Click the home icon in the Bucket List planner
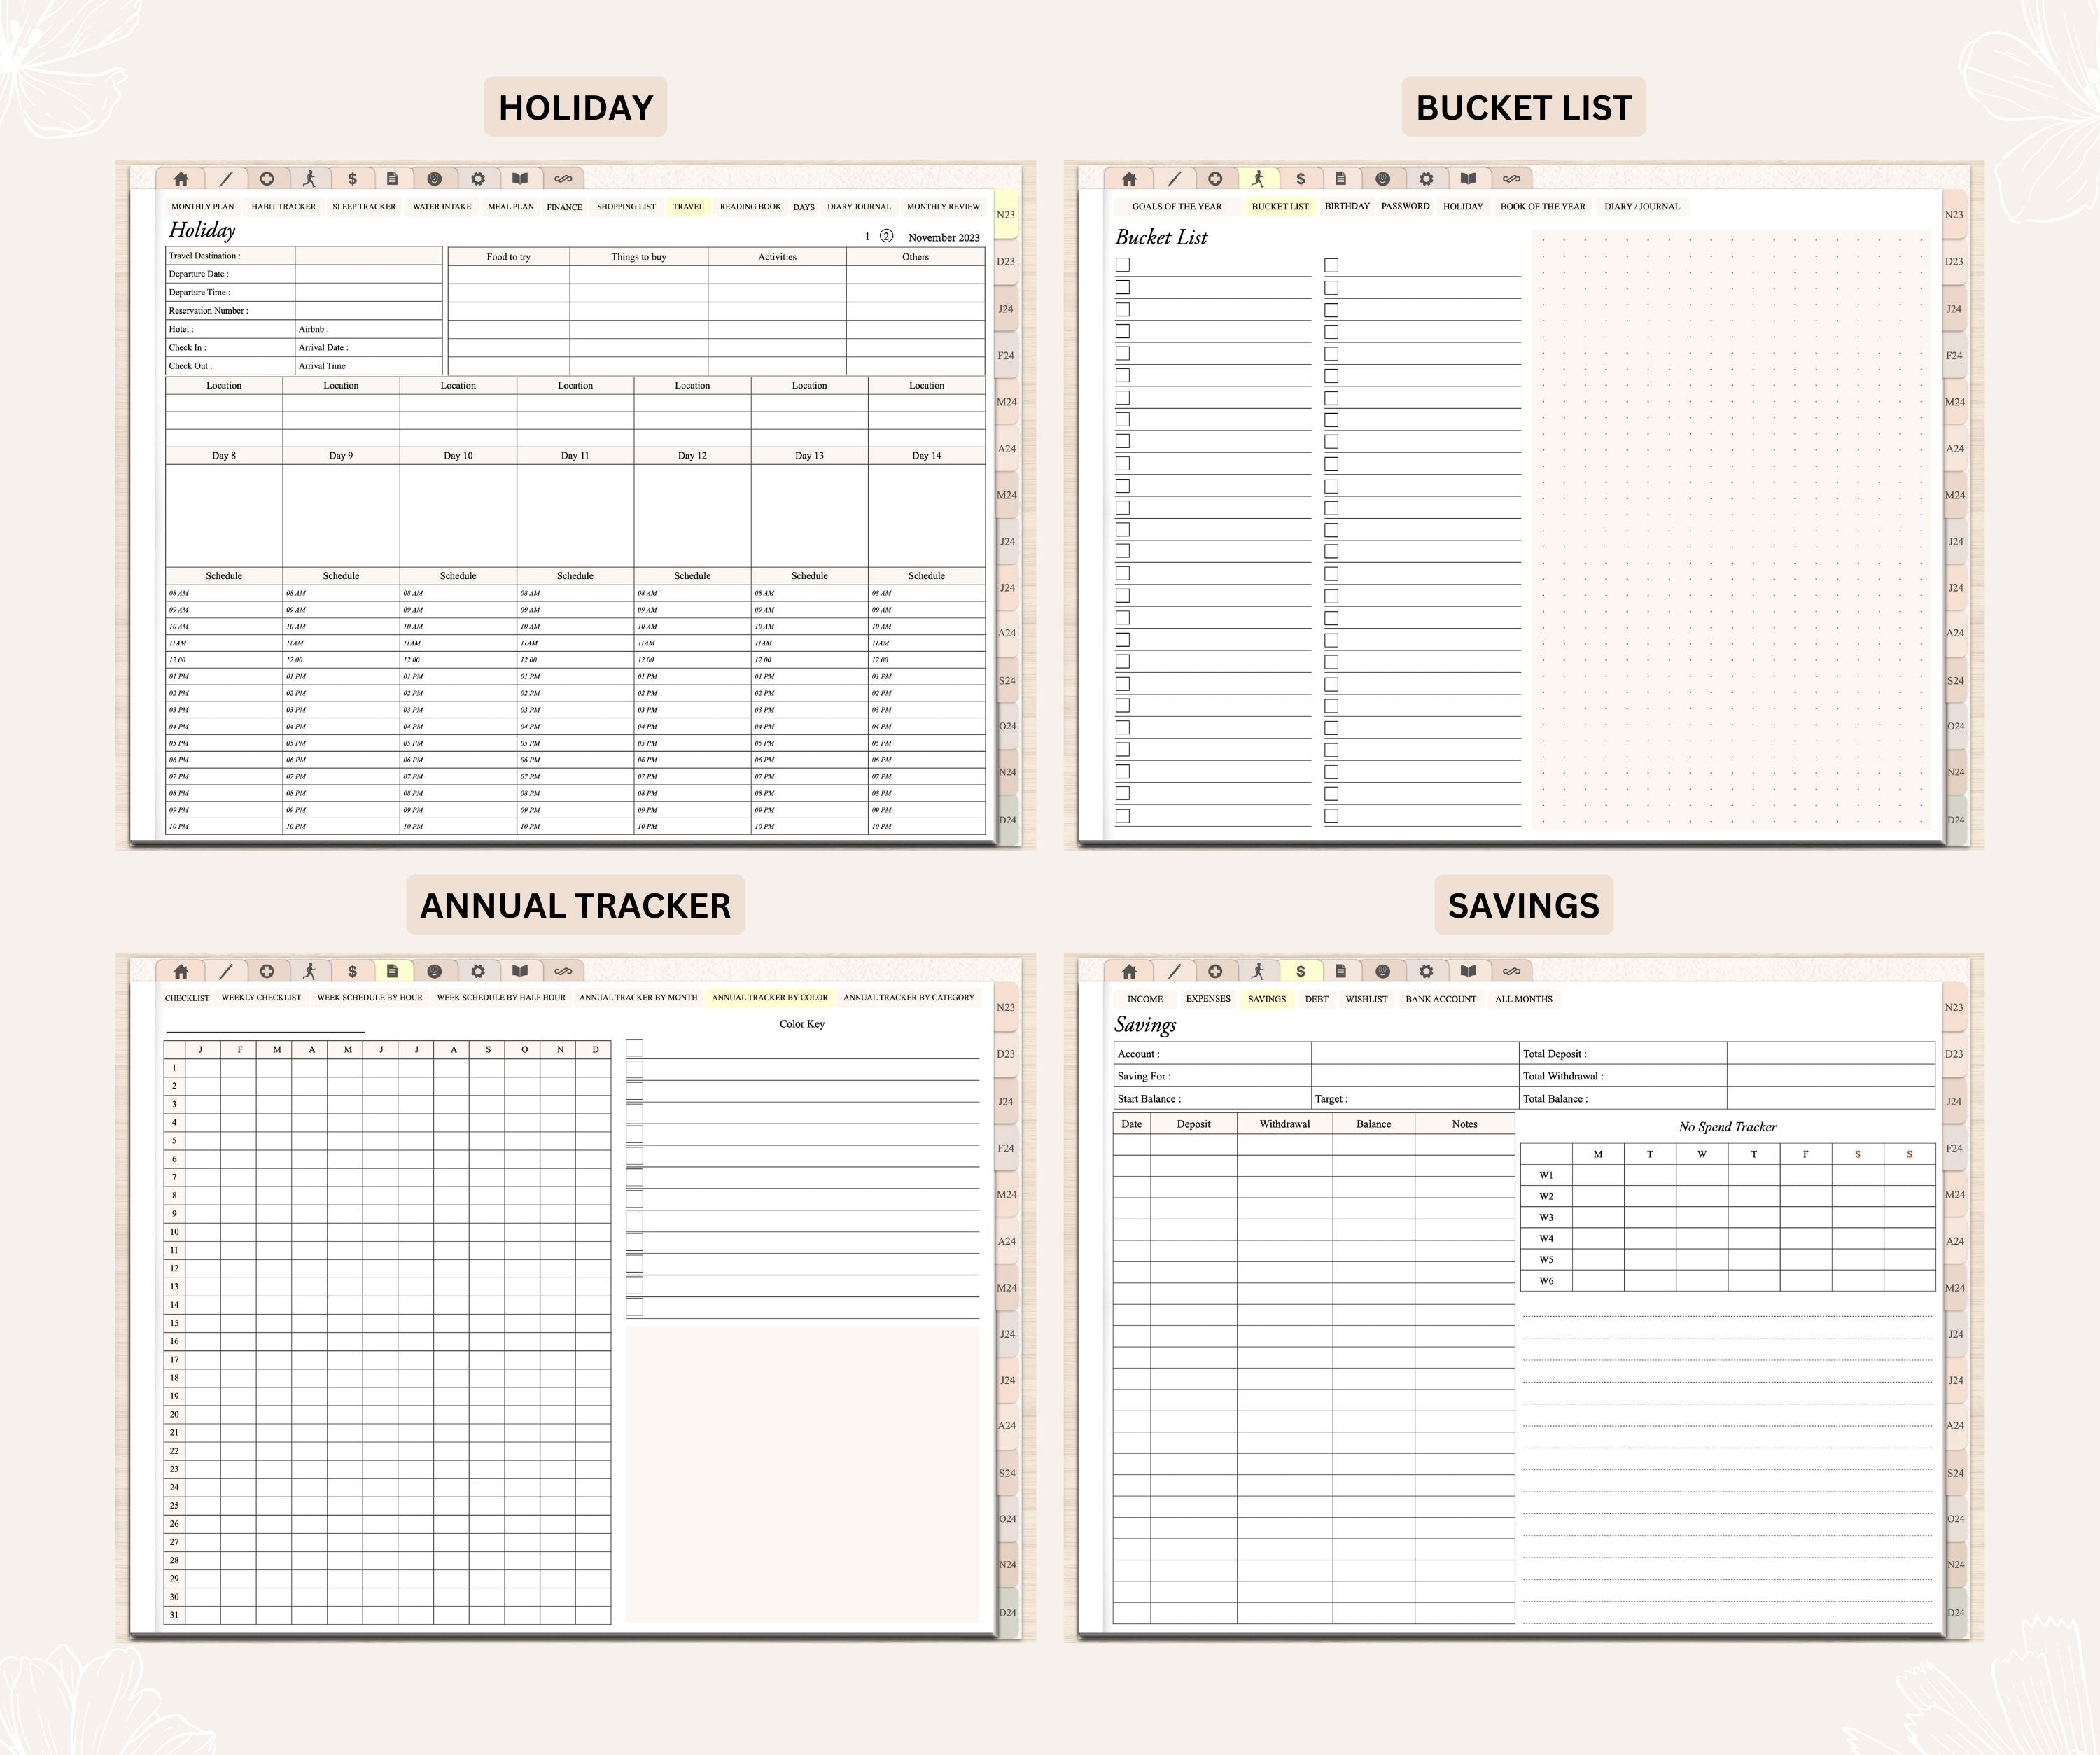2100x1755 pixels. coord(1129,179)
